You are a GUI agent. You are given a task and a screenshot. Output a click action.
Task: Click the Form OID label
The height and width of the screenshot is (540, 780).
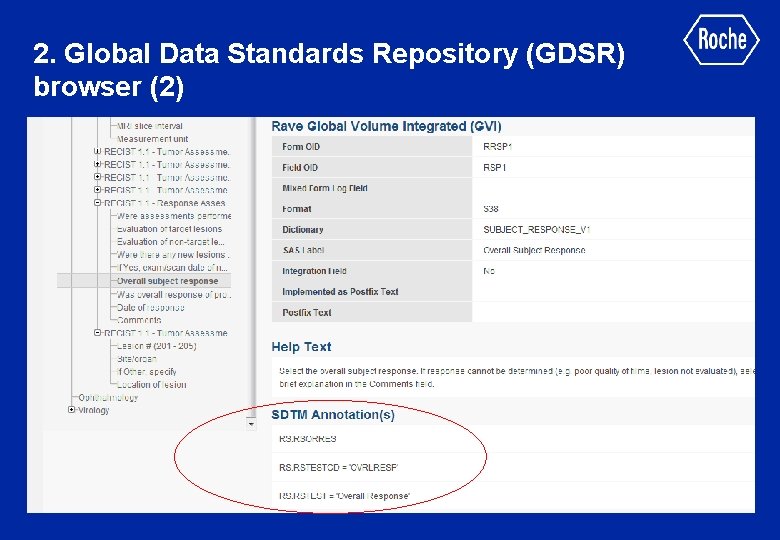(301, 147)
